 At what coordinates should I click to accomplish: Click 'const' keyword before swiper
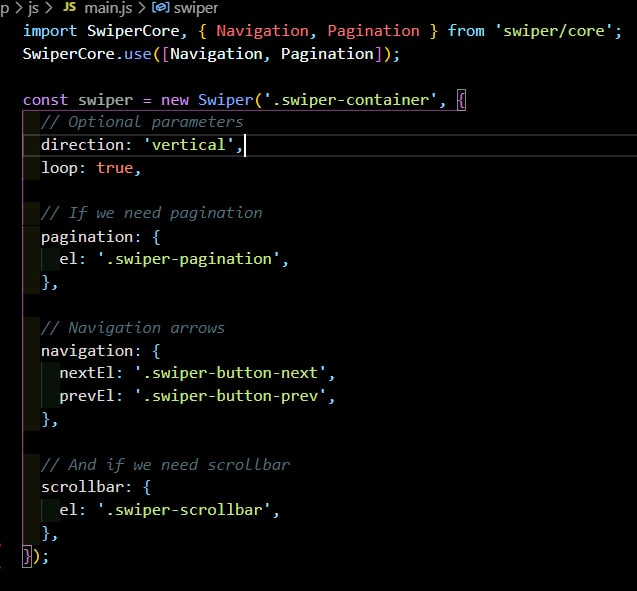45,100
